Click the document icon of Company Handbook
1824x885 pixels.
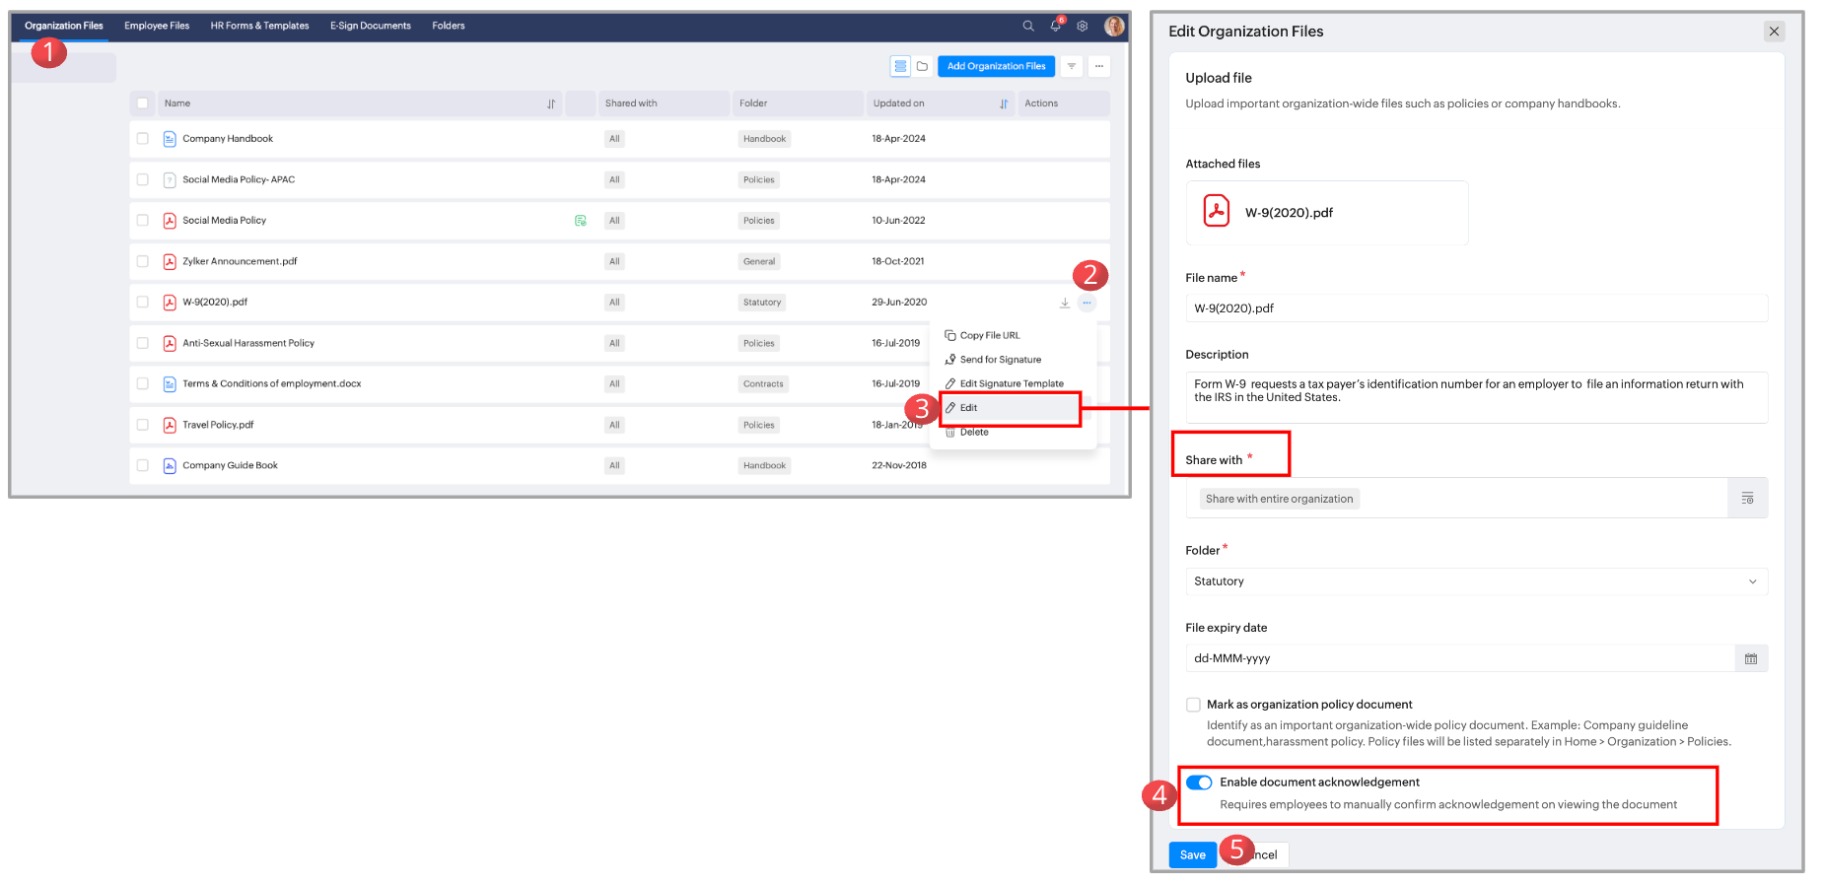tap(170, 139)
